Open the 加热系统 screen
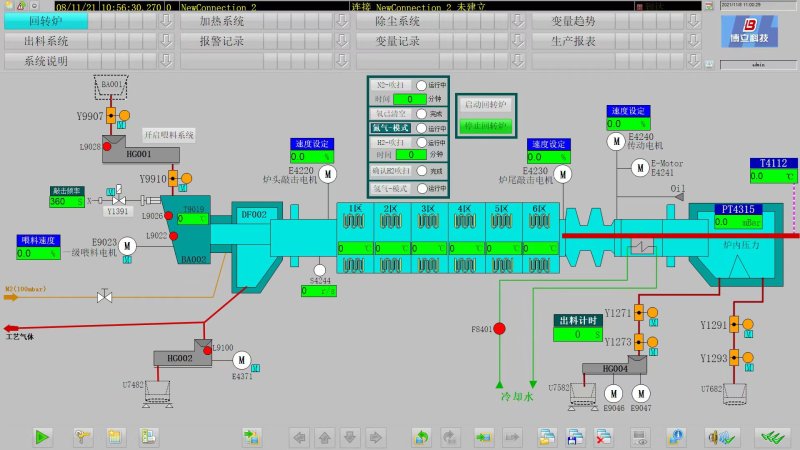The height and width of the screenshot is (450, 800). 255,21
